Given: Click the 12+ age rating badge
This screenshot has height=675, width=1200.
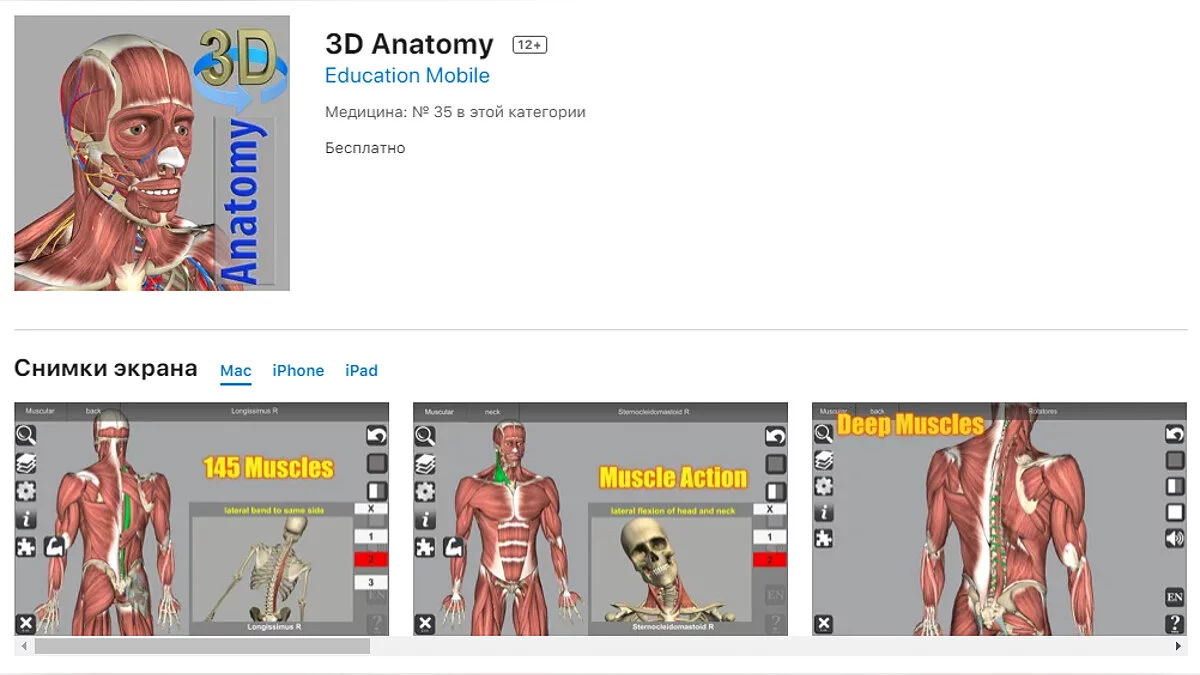Looking at the screenshot, I should coord(530,45).
